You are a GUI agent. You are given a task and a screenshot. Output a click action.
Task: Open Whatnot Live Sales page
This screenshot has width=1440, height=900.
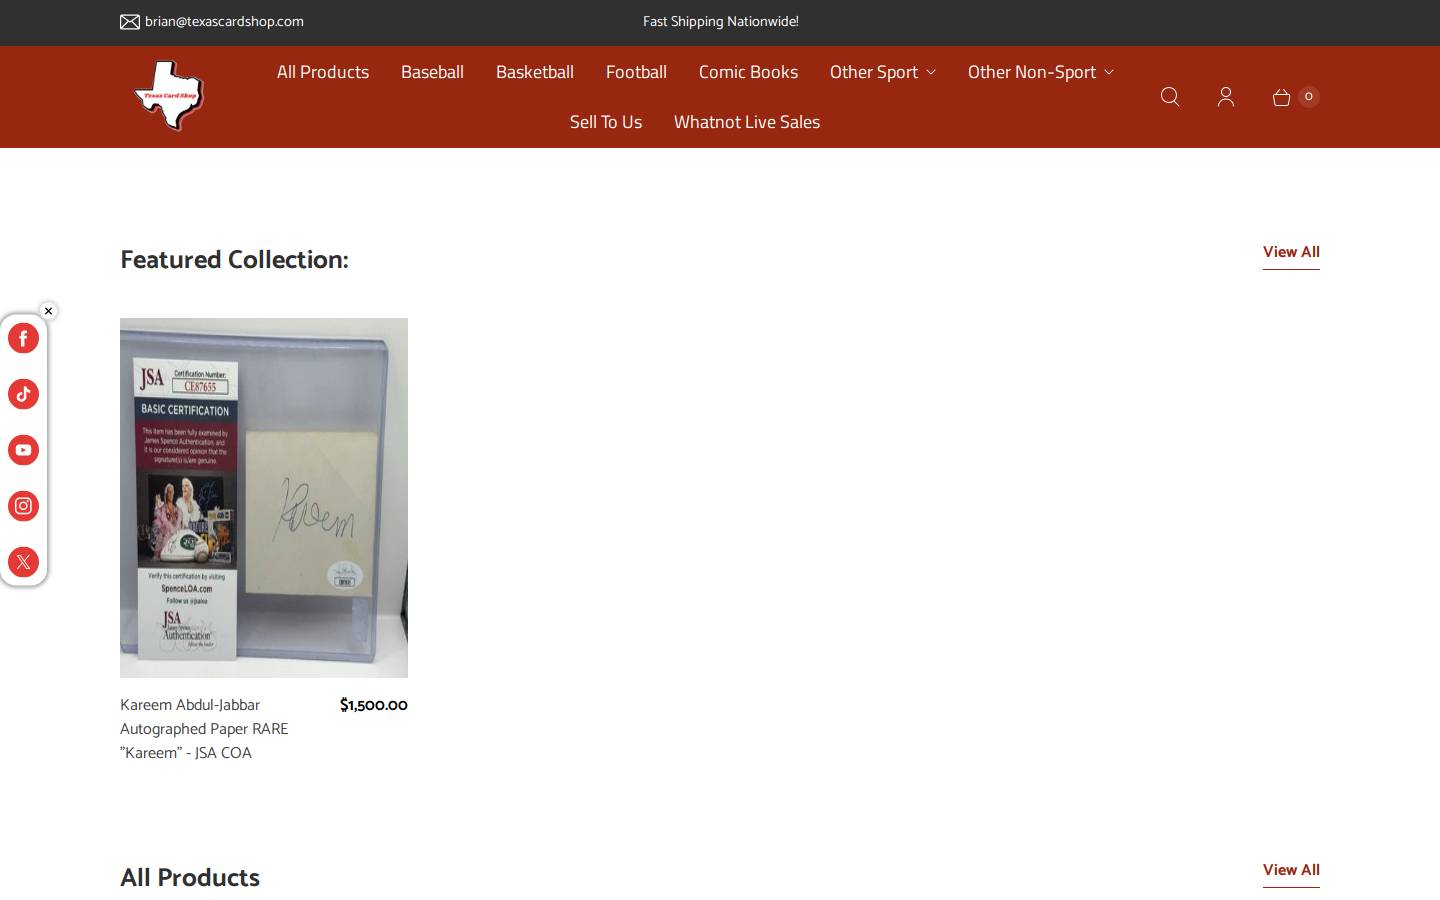click(x=747, y=122)
